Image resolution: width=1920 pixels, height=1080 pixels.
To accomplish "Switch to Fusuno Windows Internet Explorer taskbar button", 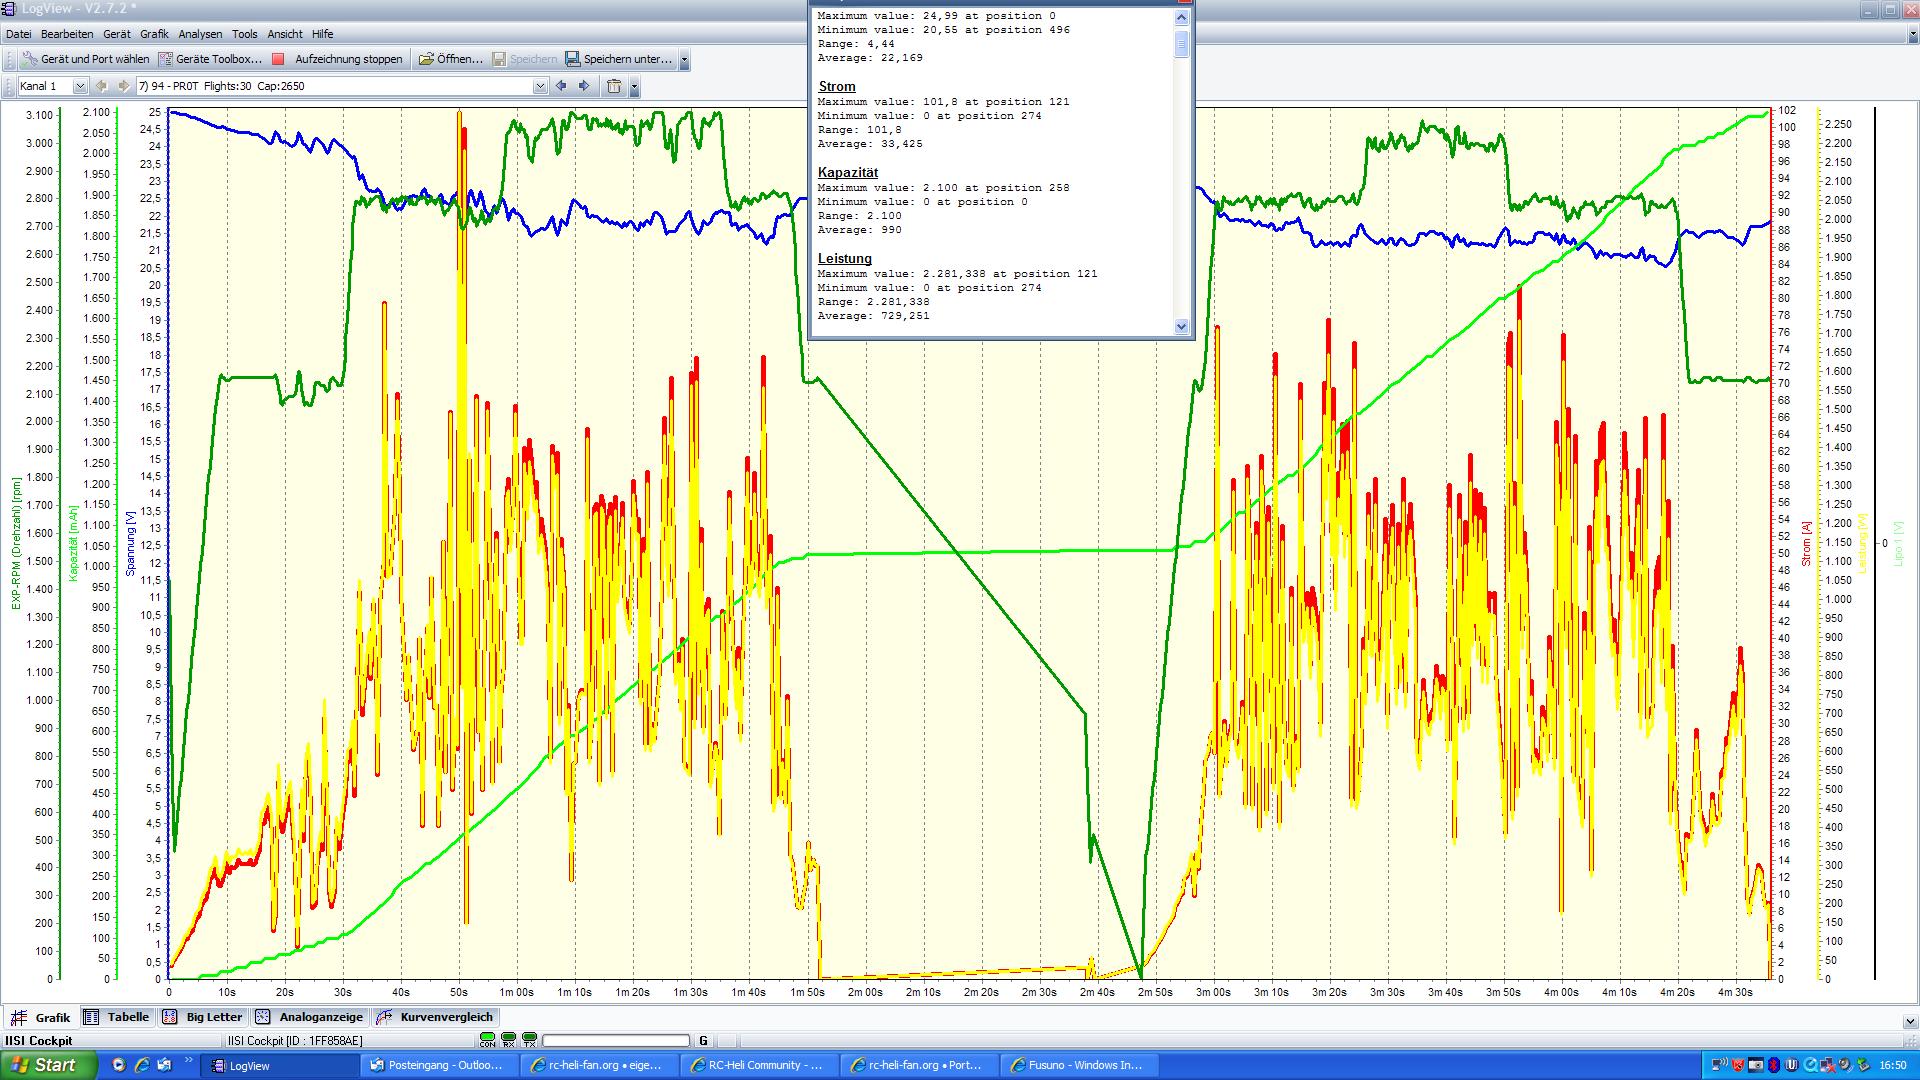I will click(x=1078, y=1065).
